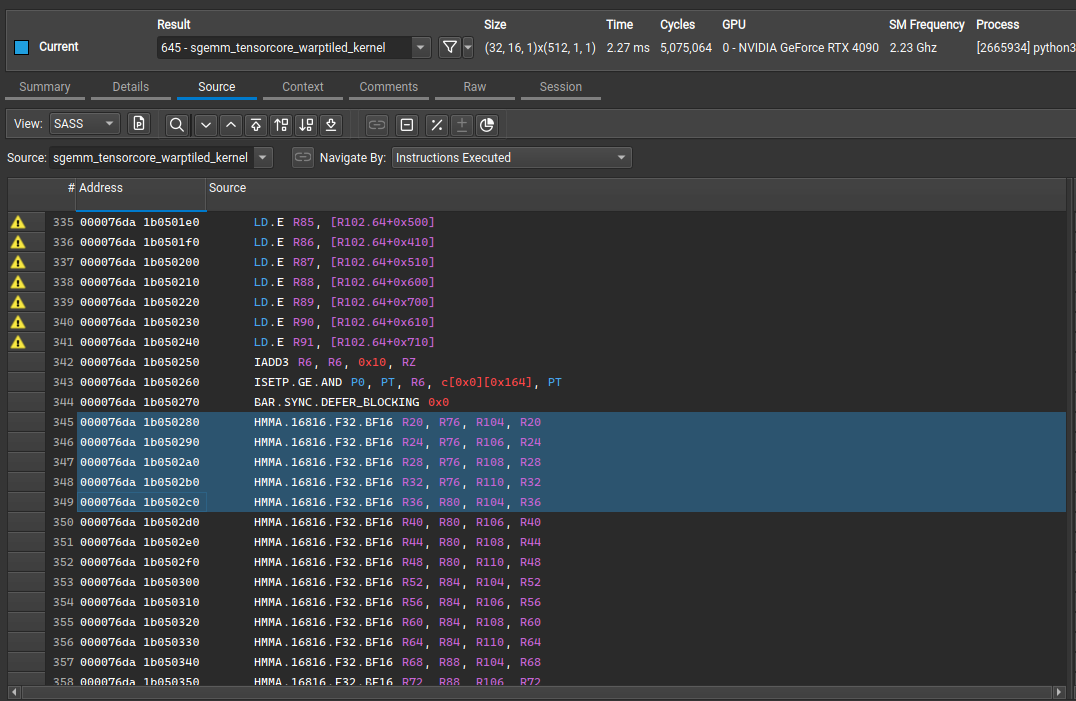The image size is (1076, 701).
Task: Expand the Result kernel selection dropdown
Action: (x=421, y=48)
